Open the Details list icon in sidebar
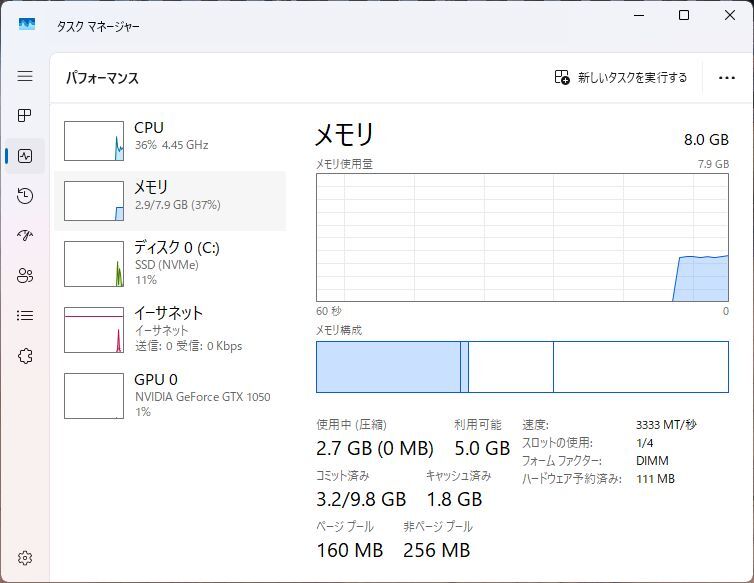Image resolution: width=754 pixels, height=583 pixels. [x=25, y=316]
